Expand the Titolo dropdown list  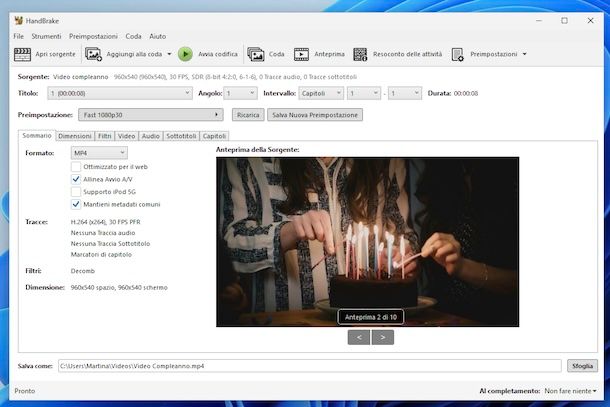tap(118, 93)
